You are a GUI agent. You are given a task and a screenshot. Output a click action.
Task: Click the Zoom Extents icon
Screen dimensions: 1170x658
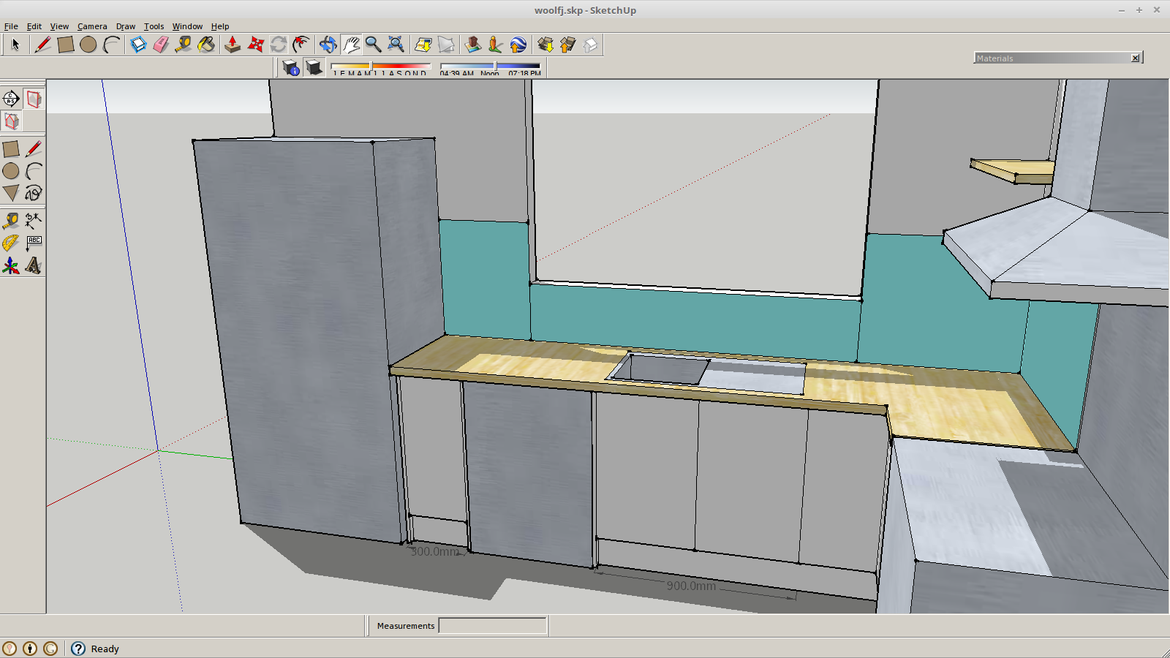click(395, 44)
